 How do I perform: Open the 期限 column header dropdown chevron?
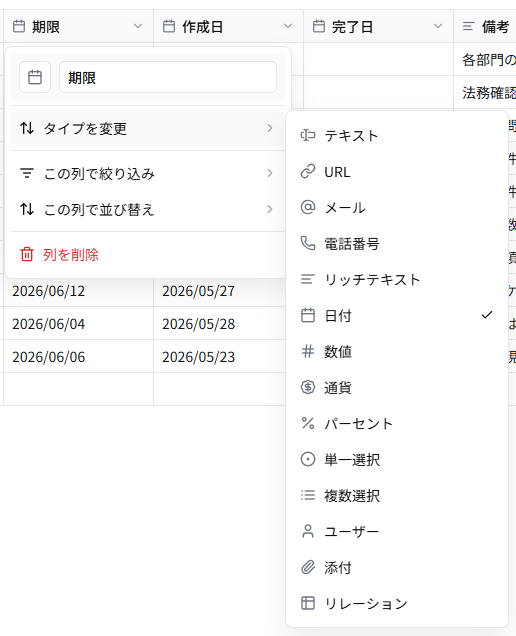point(138,26)
